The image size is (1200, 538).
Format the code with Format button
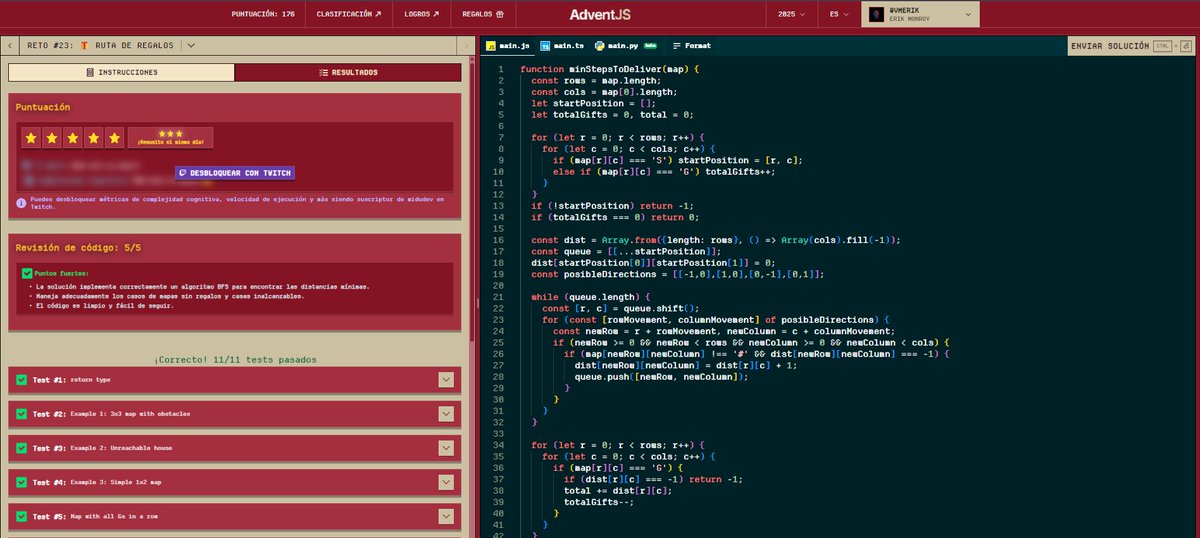click(691, 46)
